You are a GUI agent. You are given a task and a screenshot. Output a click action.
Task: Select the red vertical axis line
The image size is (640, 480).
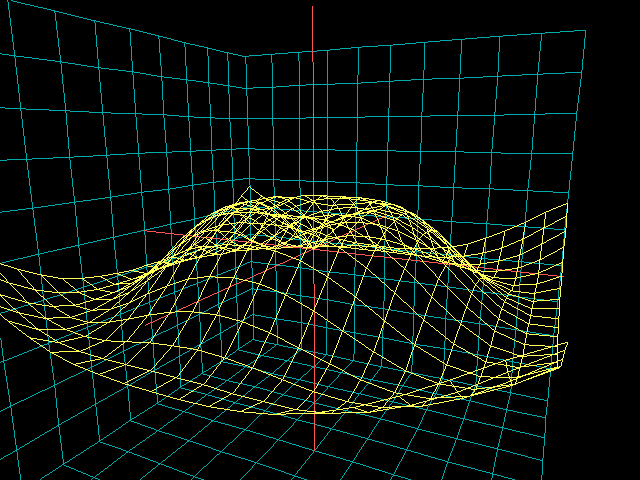[x=313, y=228]
